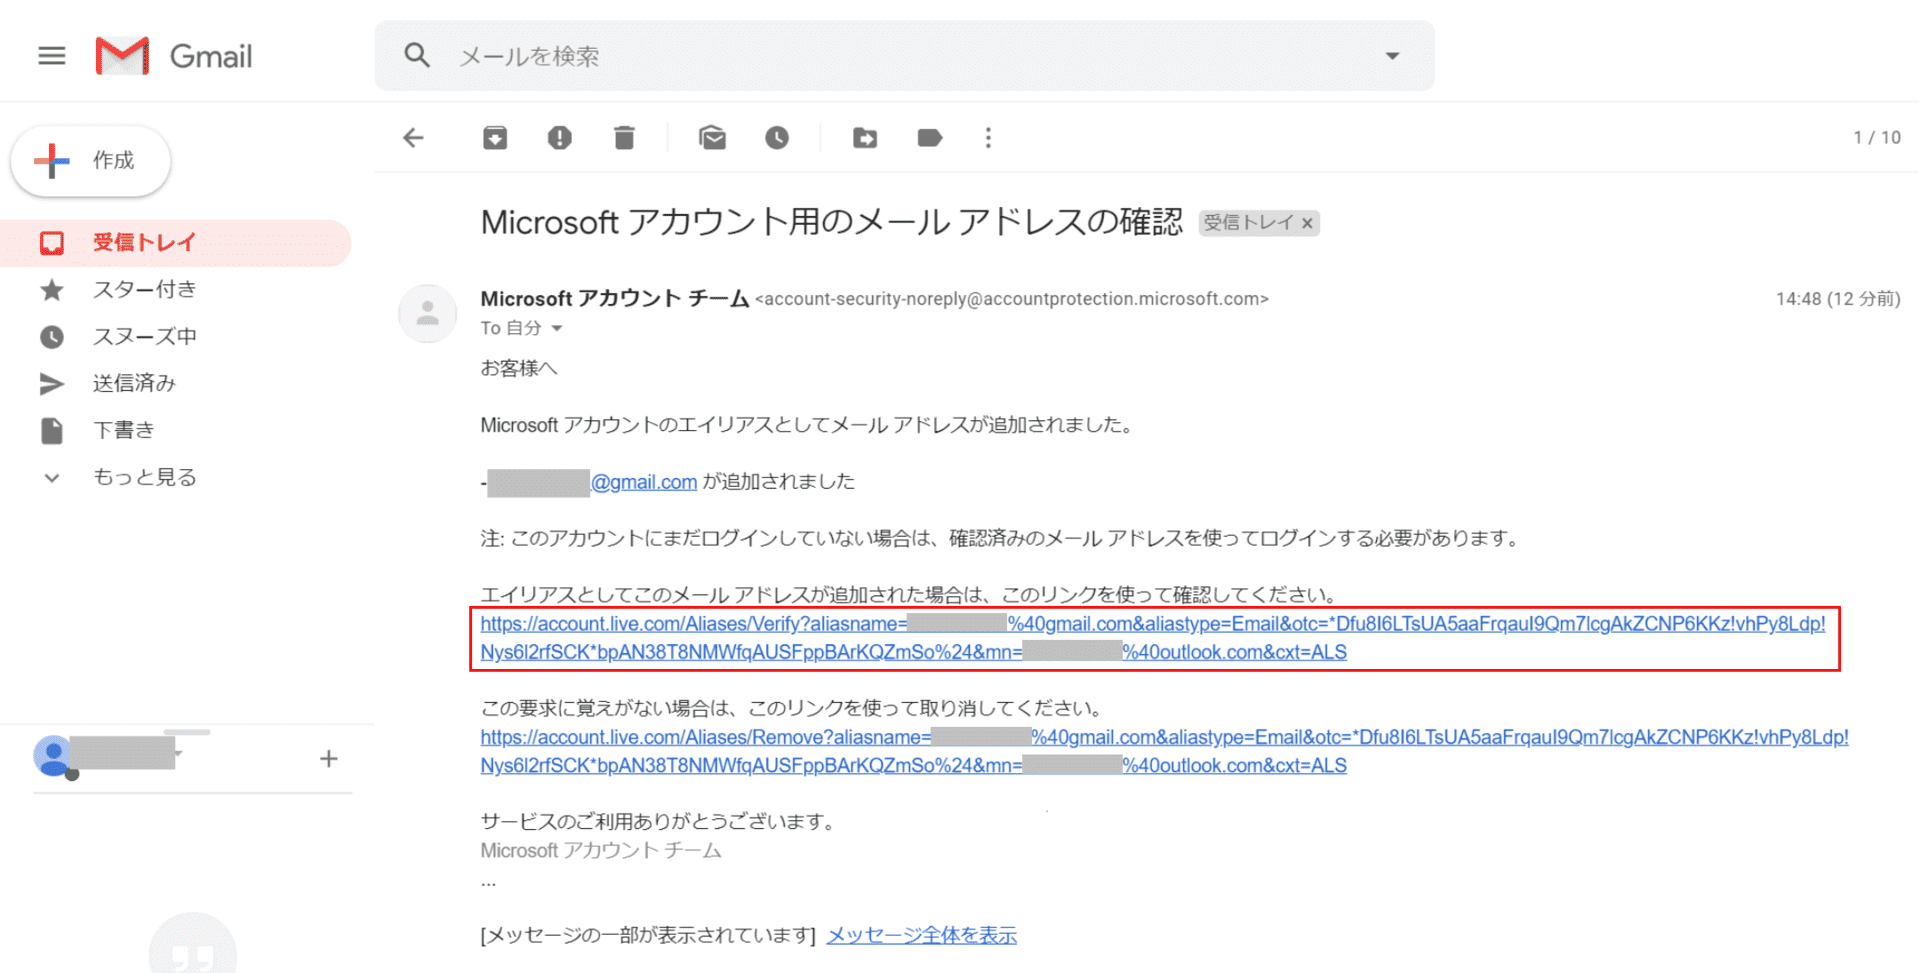
Task: Click the hangouts account avatar
Action: pyautogui.click(x=54, y=757)
